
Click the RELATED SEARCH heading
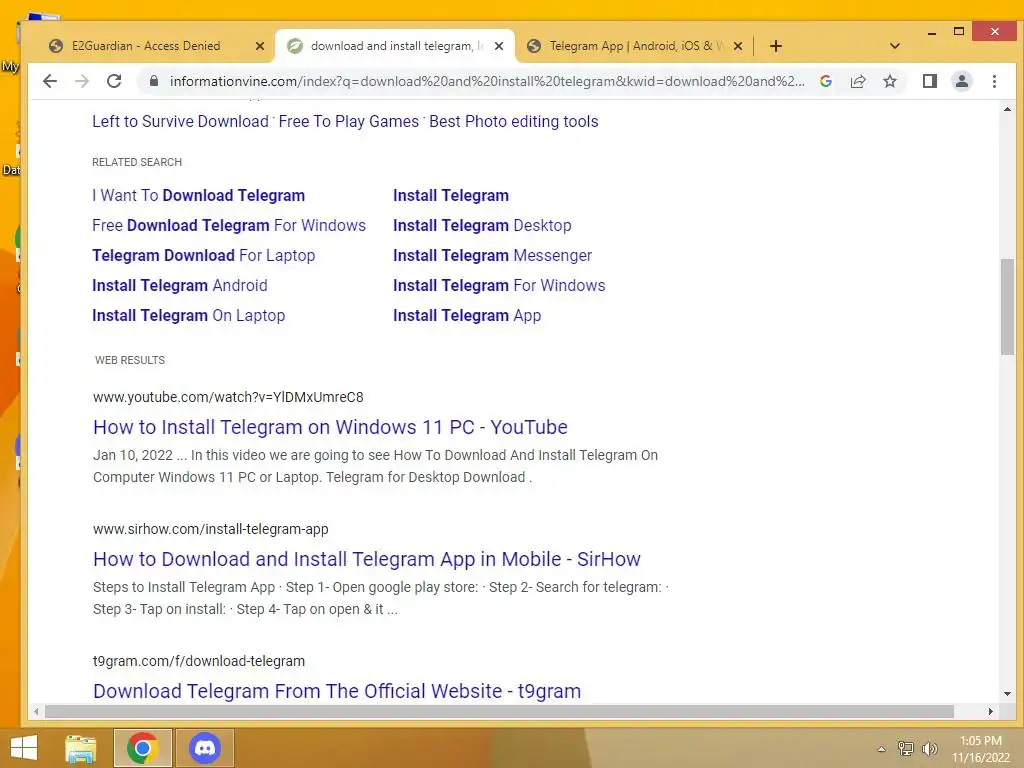click(x=137, y=162)
